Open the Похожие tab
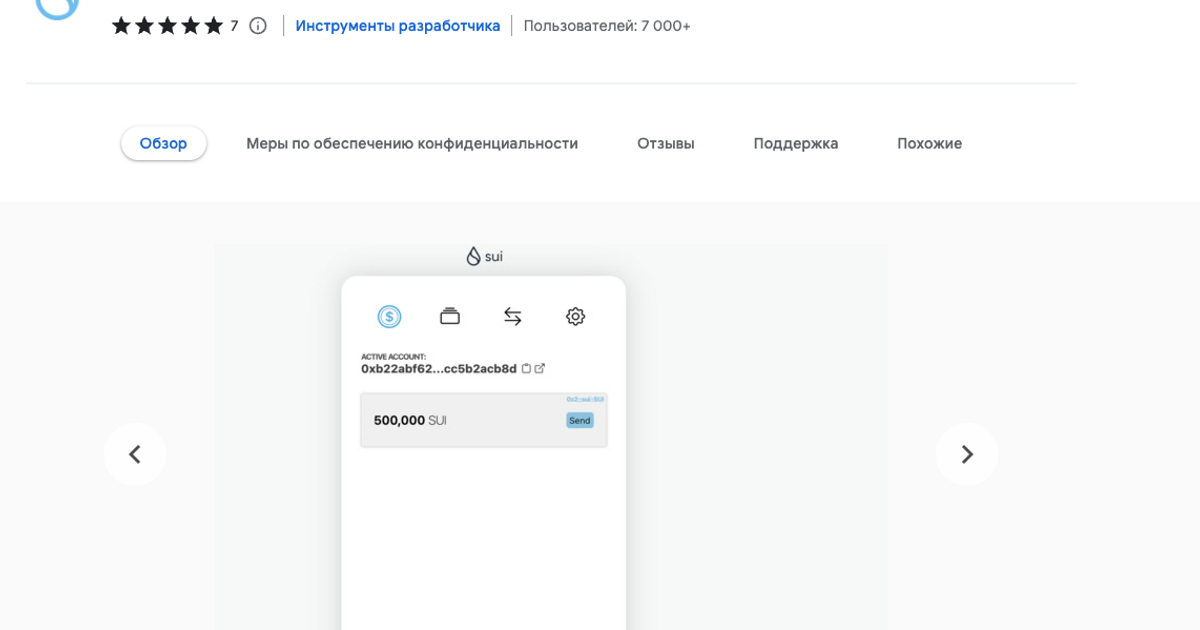The height and width of the screenshot is (630, 1200). (x=930, y=143)
